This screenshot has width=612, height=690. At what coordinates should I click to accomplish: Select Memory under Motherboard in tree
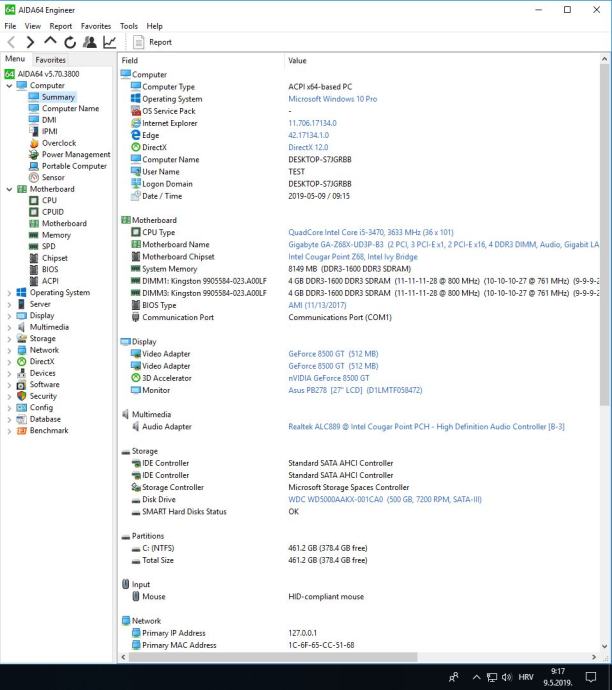tap(56, 235)
